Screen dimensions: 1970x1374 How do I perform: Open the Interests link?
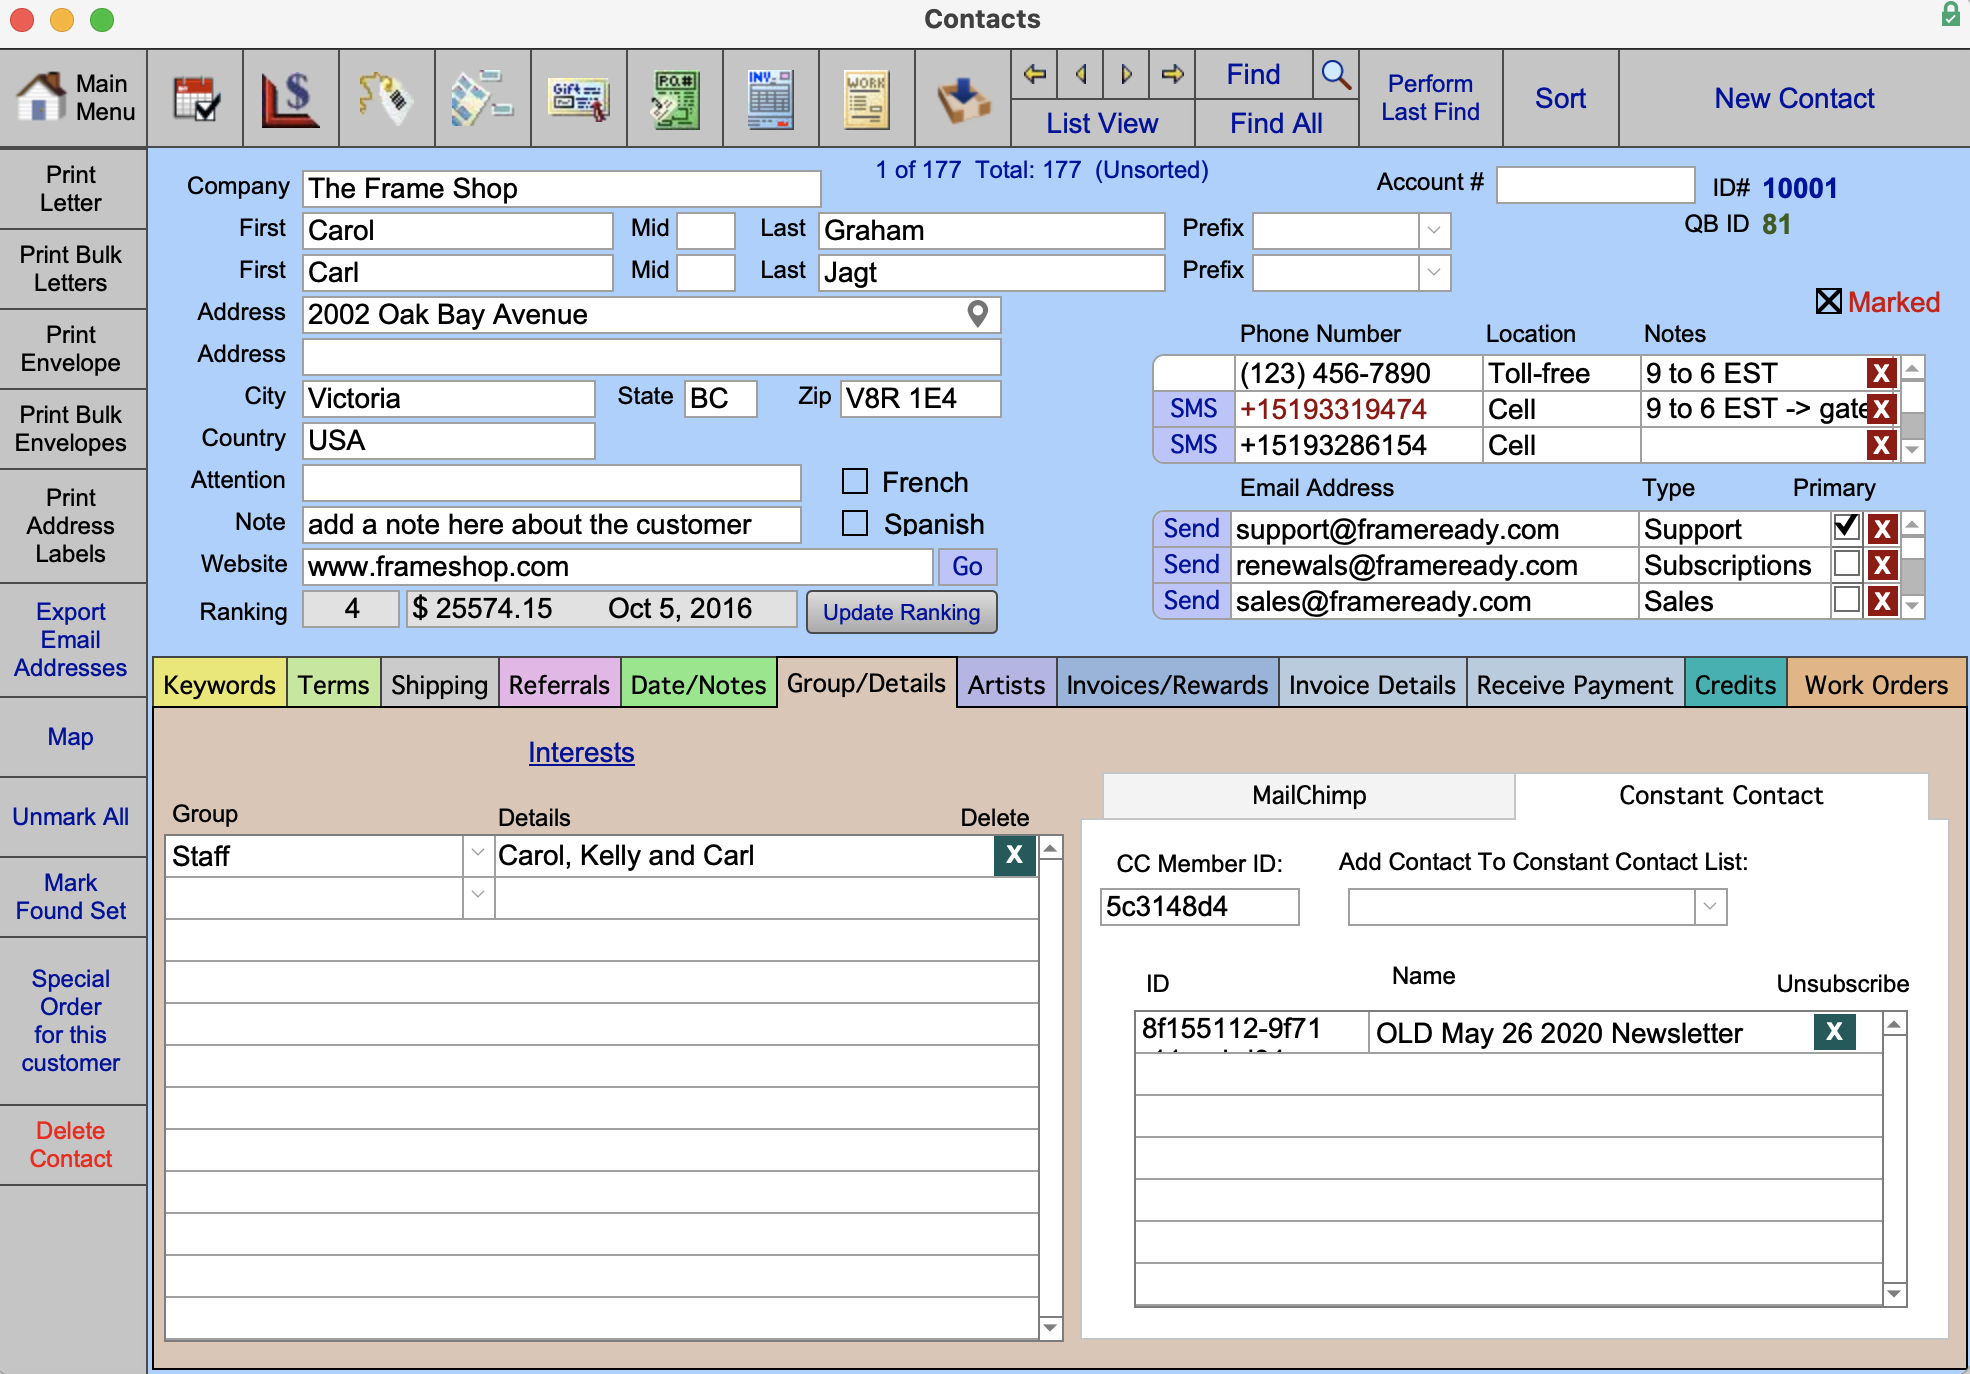coord(581,752)
